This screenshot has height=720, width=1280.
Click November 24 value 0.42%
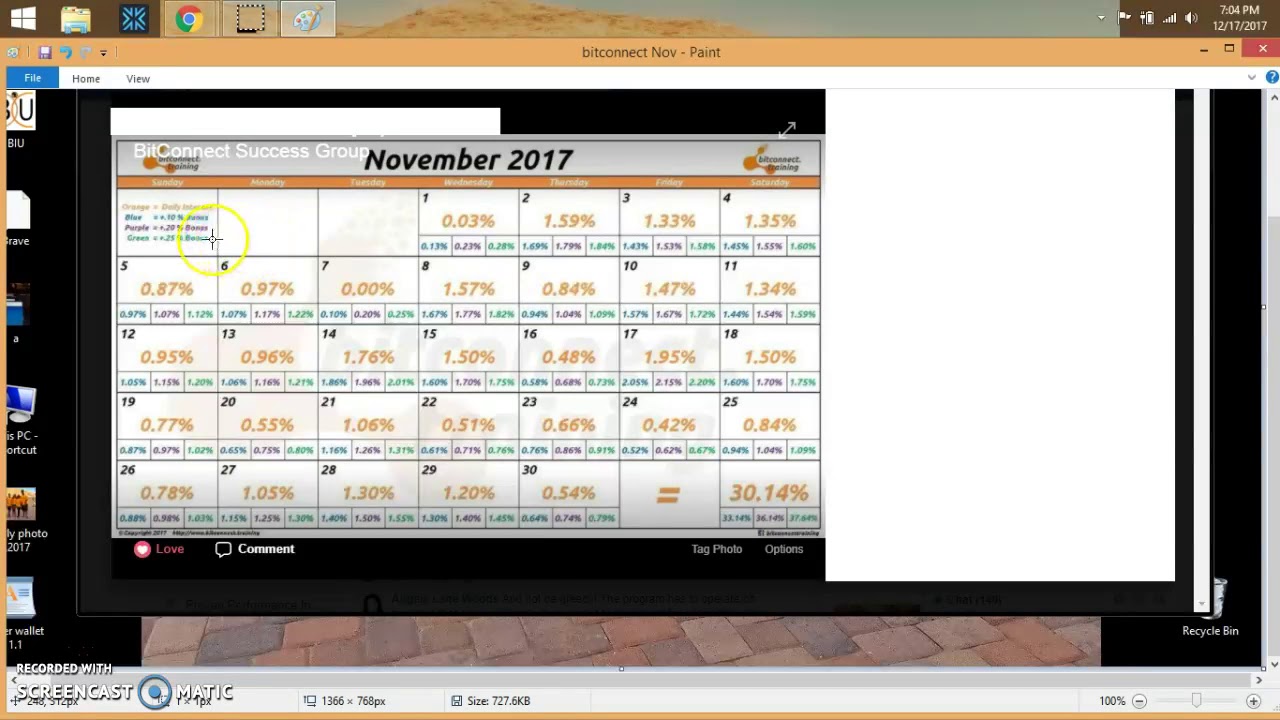click(669, 425)
